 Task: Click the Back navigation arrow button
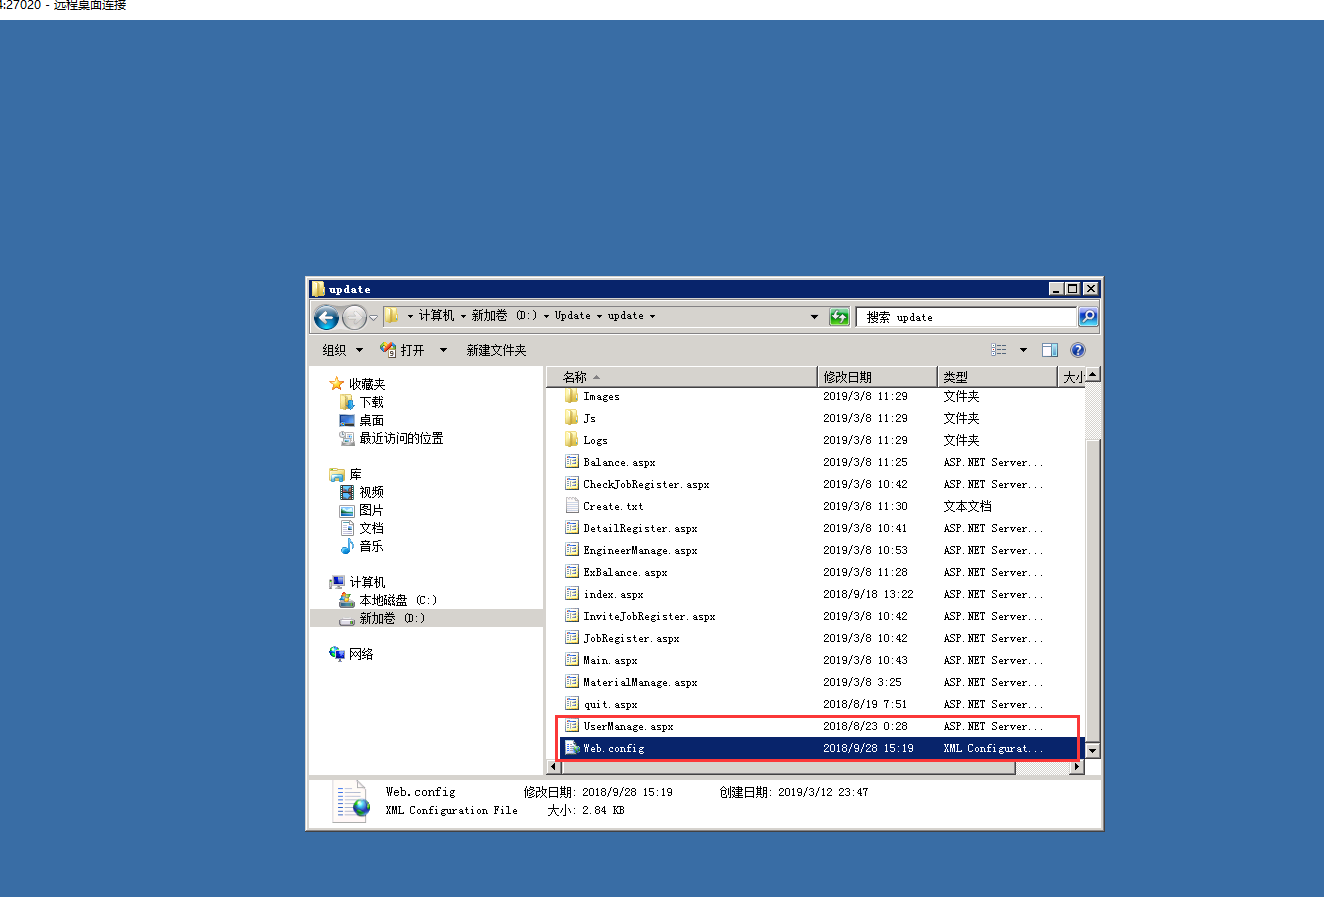point(326,318)
